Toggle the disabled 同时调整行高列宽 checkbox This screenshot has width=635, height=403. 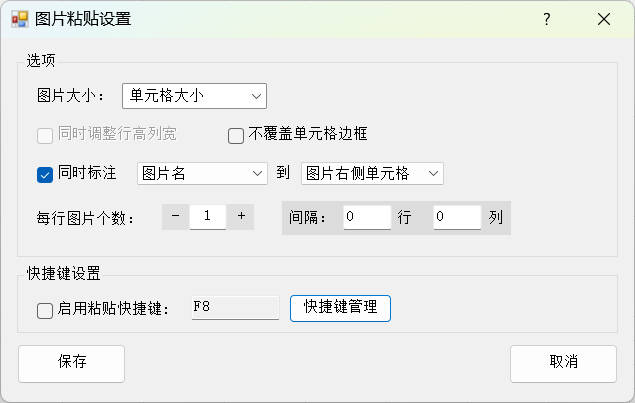pyautogui.click(x=45, y=135)
